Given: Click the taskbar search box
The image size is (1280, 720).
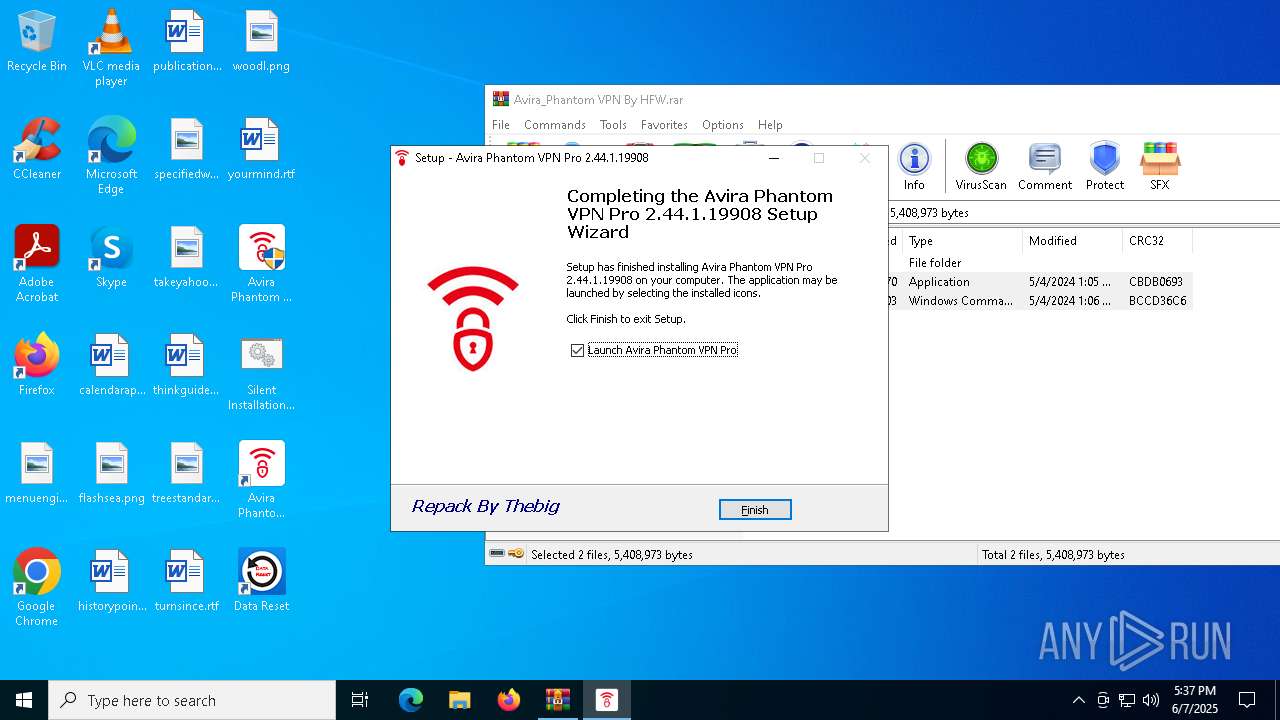Looking at the screenshot, I should click(192, 700).
